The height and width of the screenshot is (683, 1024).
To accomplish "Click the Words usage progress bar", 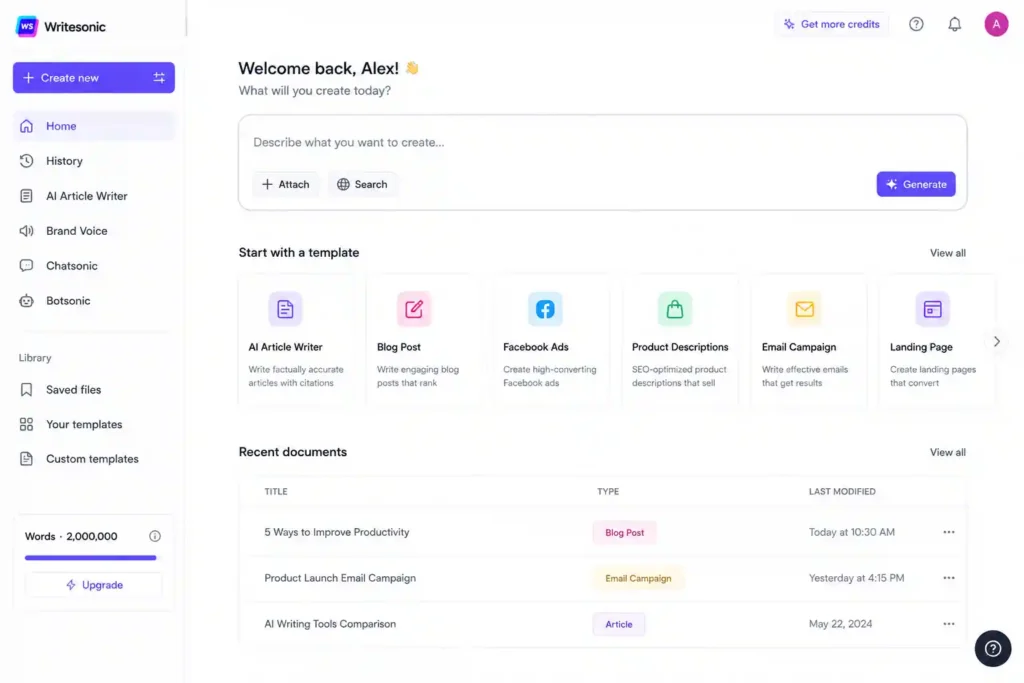I will tap(91, 558).
